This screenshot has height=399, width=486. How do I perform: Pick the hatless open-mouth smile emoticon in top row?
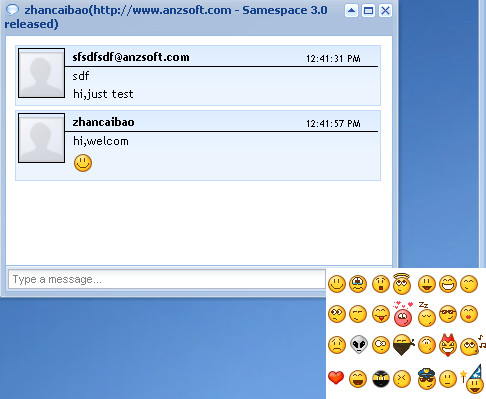click(x=426, y=284)
